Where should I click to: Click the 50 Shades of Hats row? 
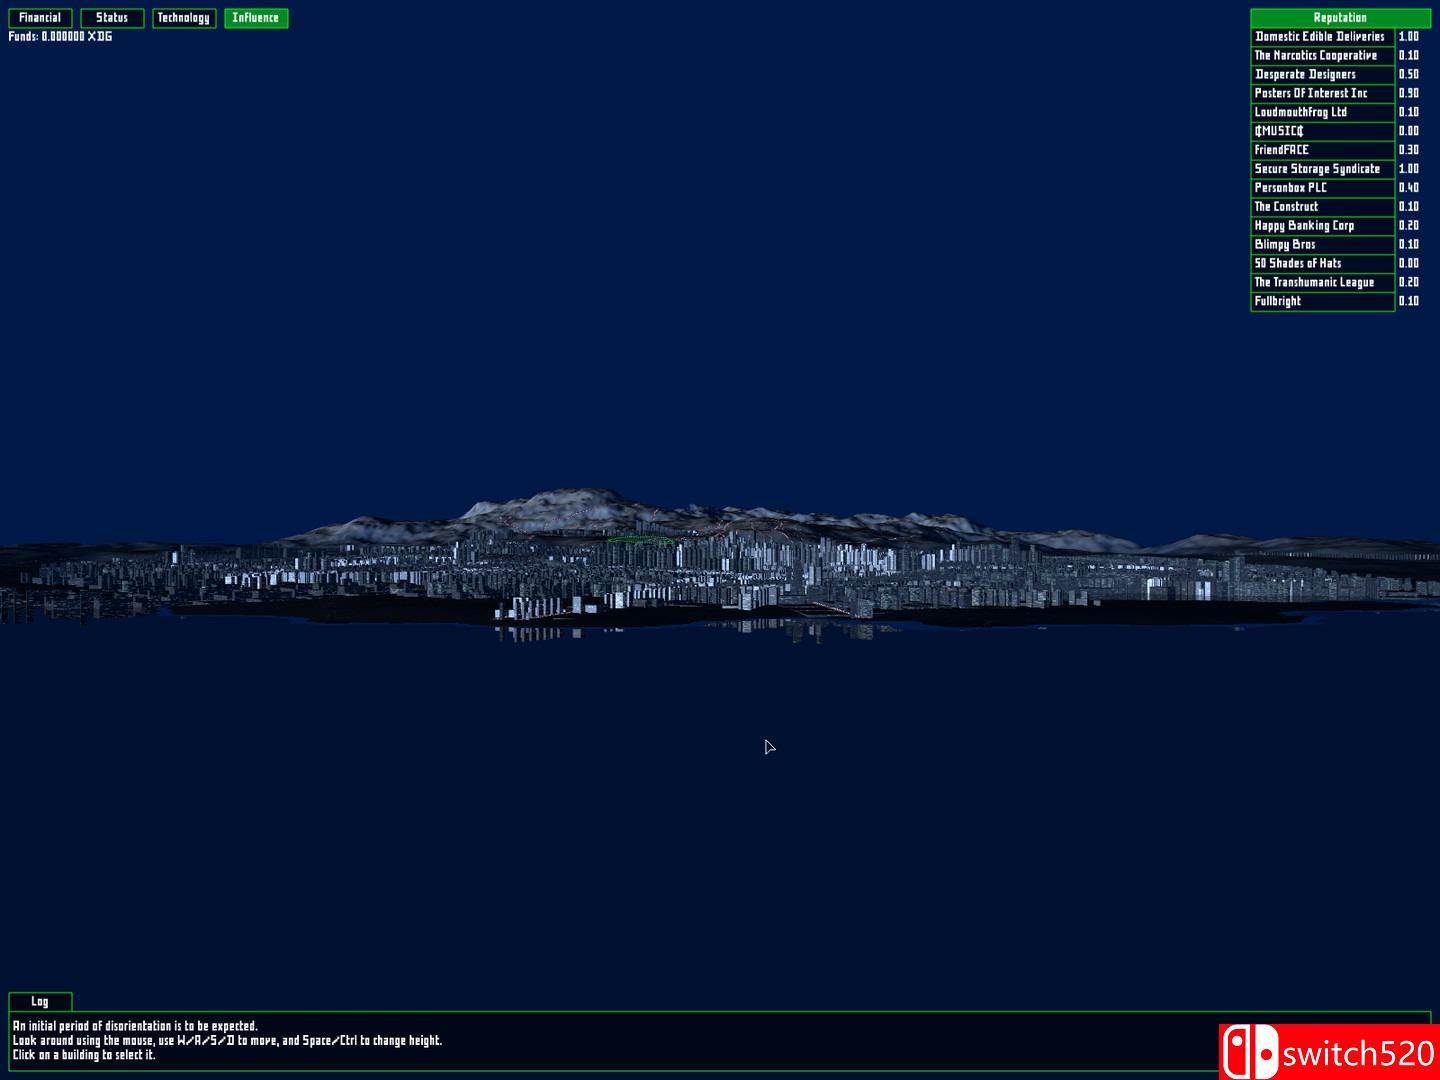click(1320, 263)
